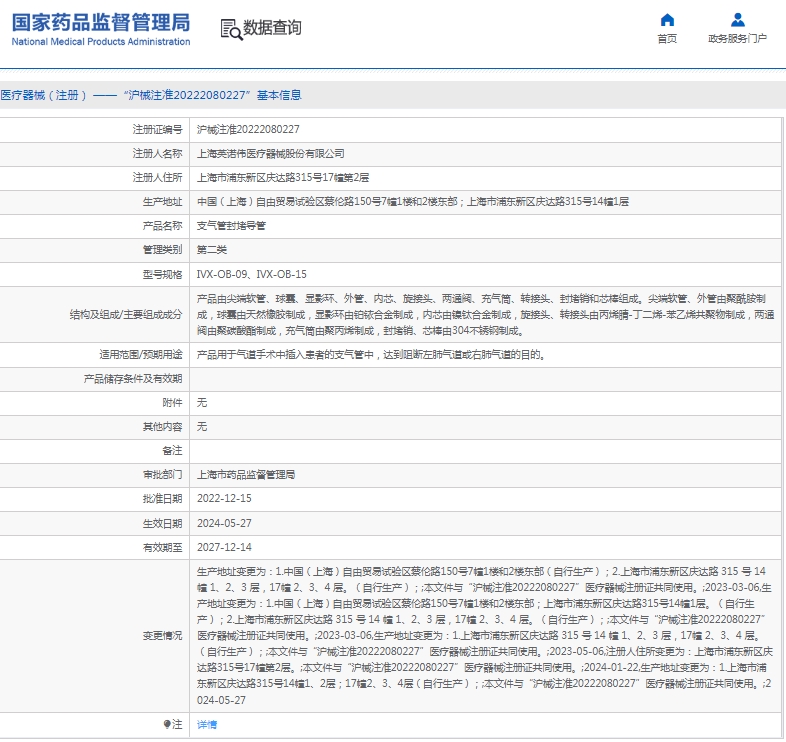Click approval date 2022-12-15
This screenshot has height=742, width=786.
[224, 498]
